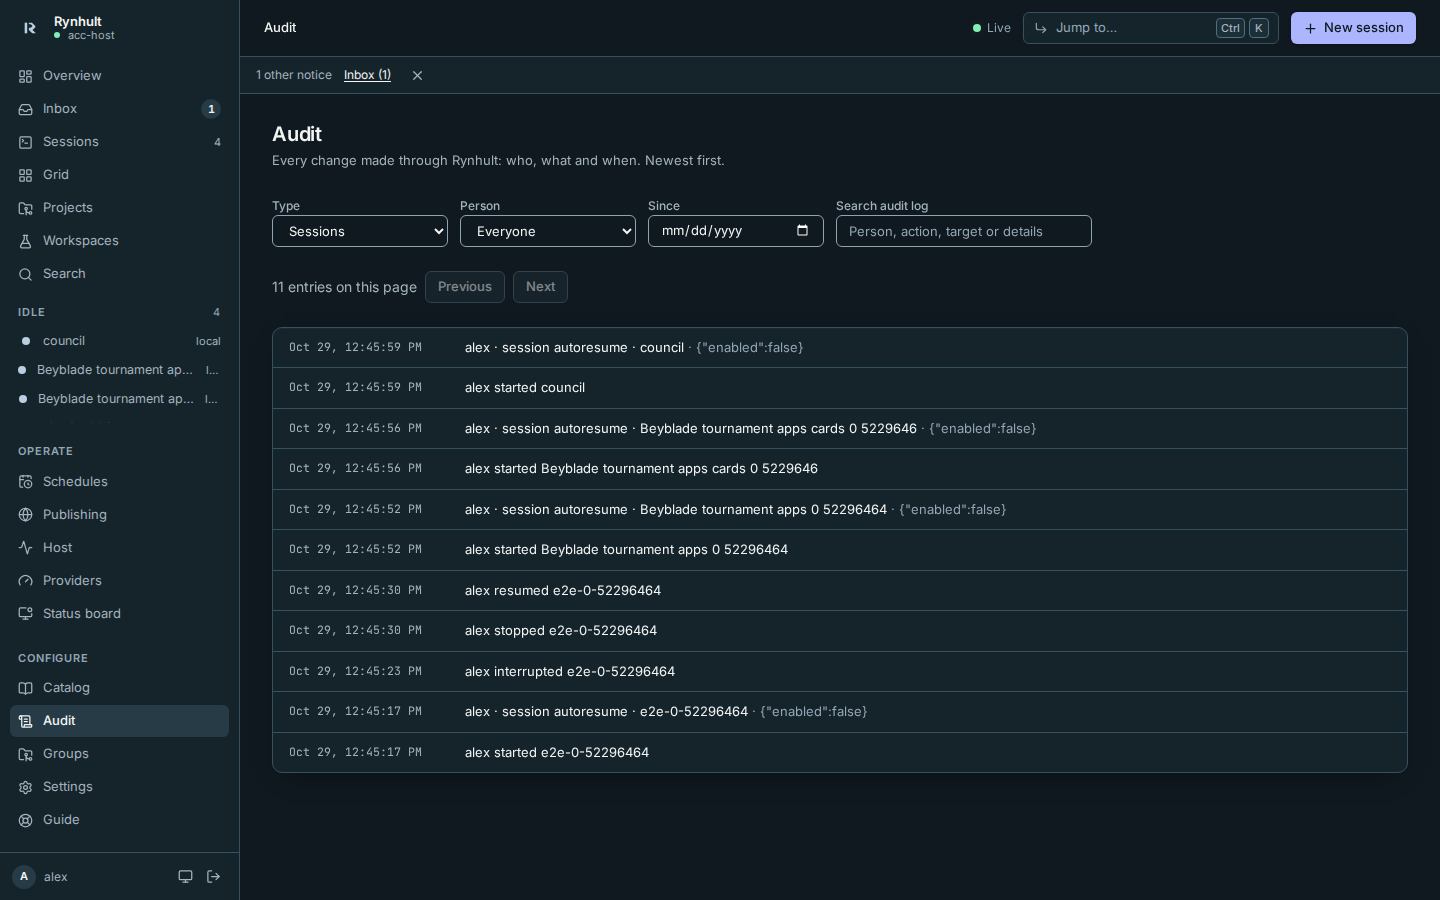Click timestamp "Oct 29, 12:45:23 PM"
Viewport: 1440px width, 900px height.
coord(355,672)
